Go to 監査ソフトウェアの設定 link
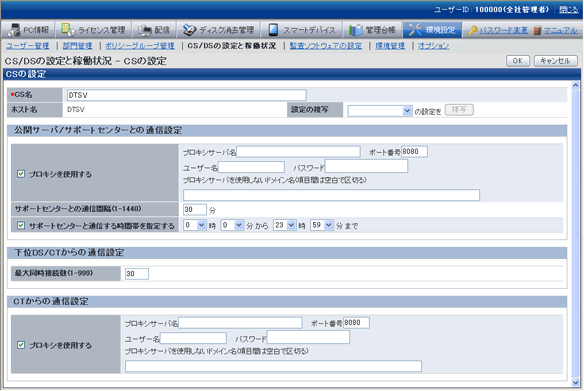584x391 pixels. click(x=326, y=46)
